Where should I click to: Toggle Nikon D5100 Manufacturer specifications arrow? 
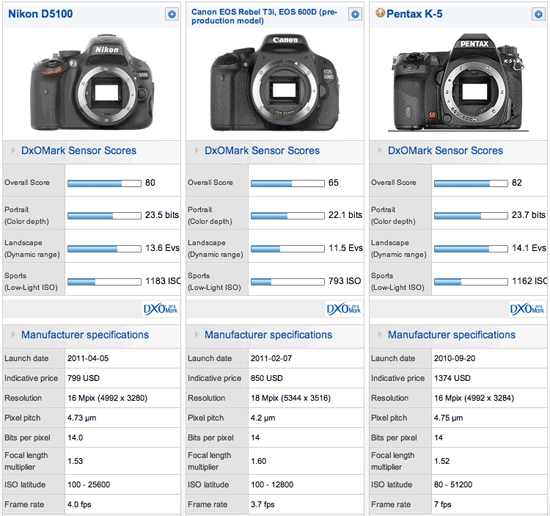point(13,335)
